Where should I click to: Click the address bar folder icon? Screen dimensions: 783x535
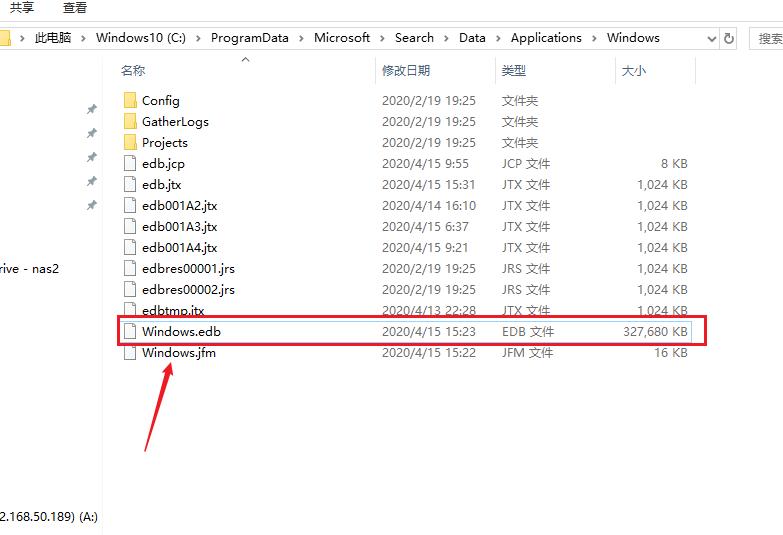[5, 38]
